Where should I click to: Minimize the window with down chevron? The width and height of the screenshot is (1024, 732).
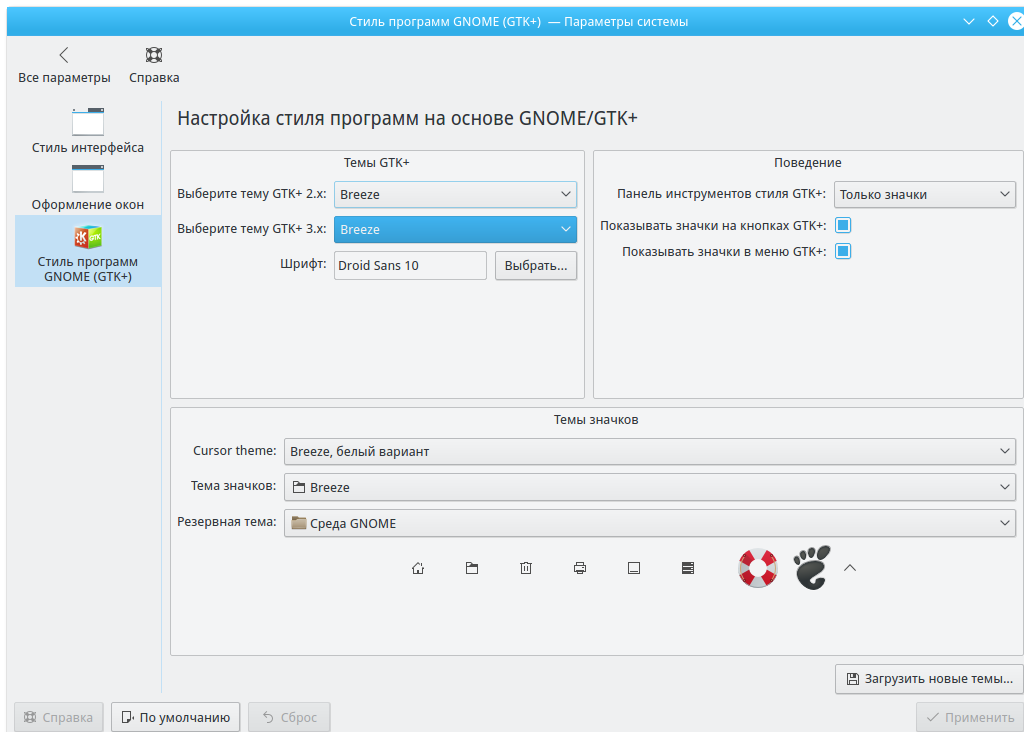(x=969, y=22)
